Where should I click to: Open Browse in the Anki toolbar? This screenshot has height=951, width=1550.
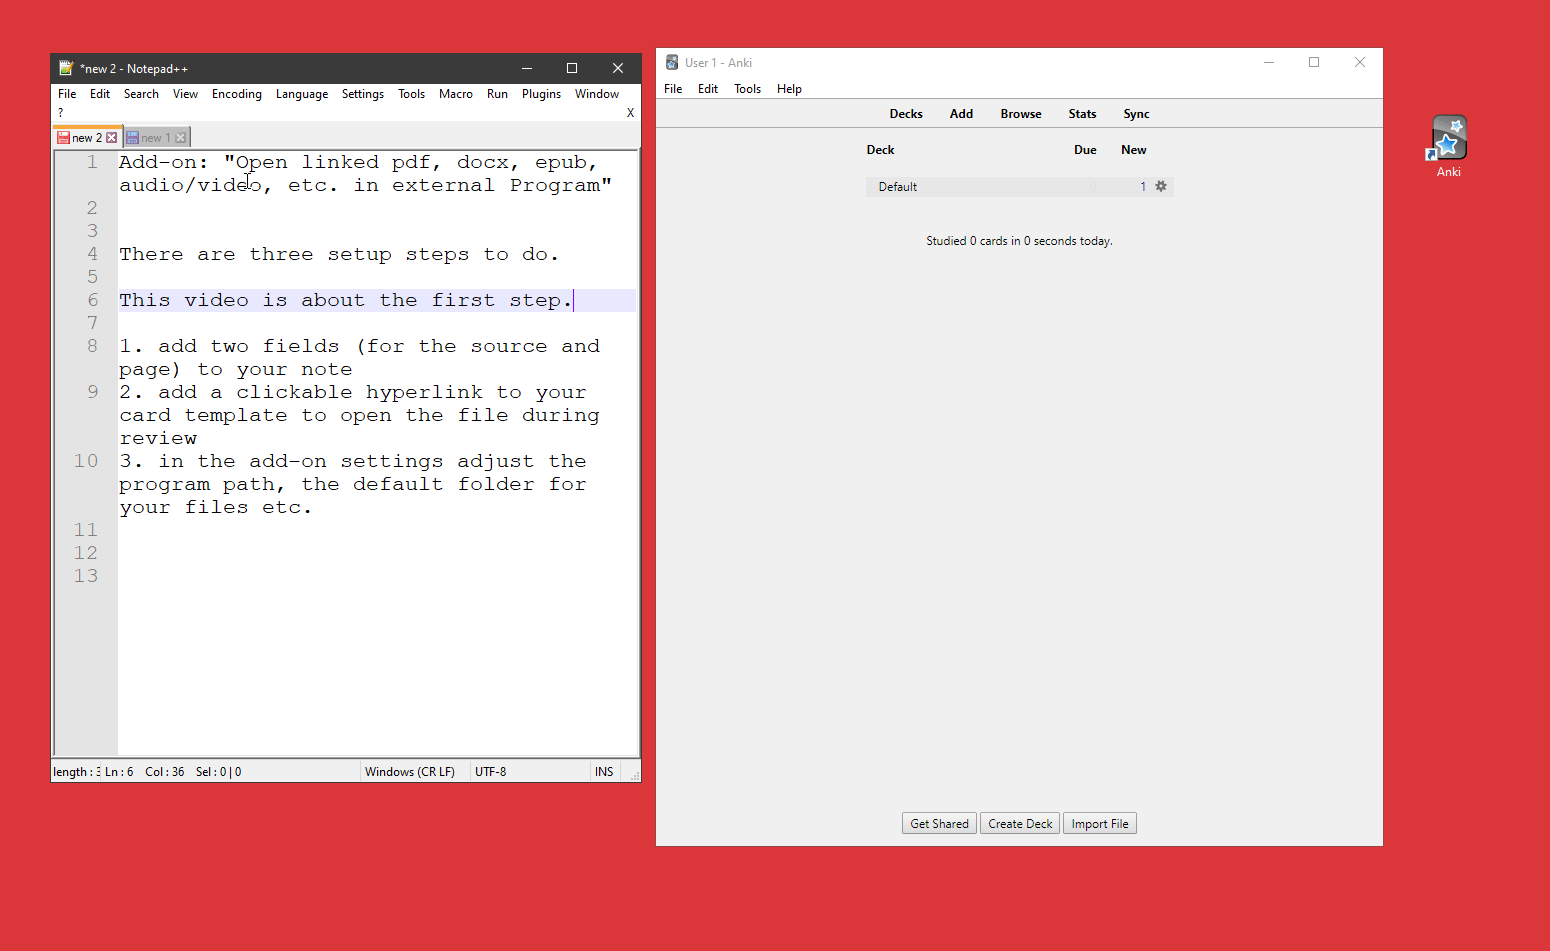tap(1020, 114)
